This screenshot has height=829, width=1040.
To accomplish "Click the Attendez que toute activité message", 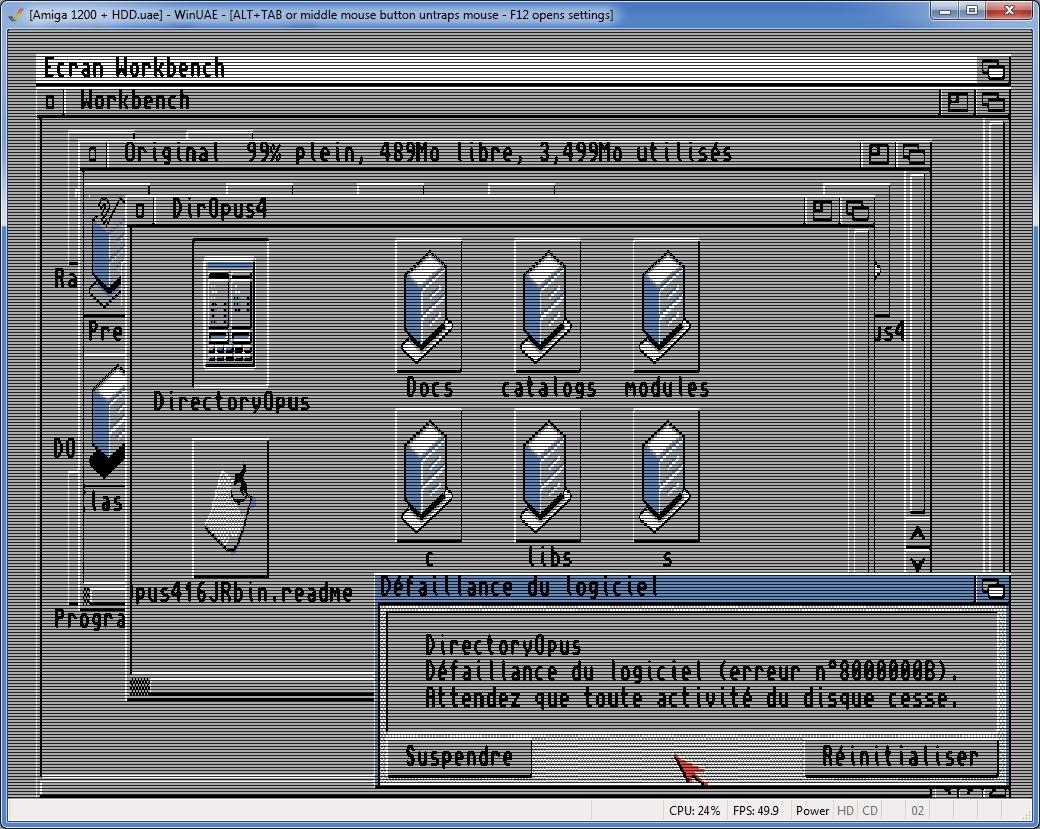I will [692, 698].
